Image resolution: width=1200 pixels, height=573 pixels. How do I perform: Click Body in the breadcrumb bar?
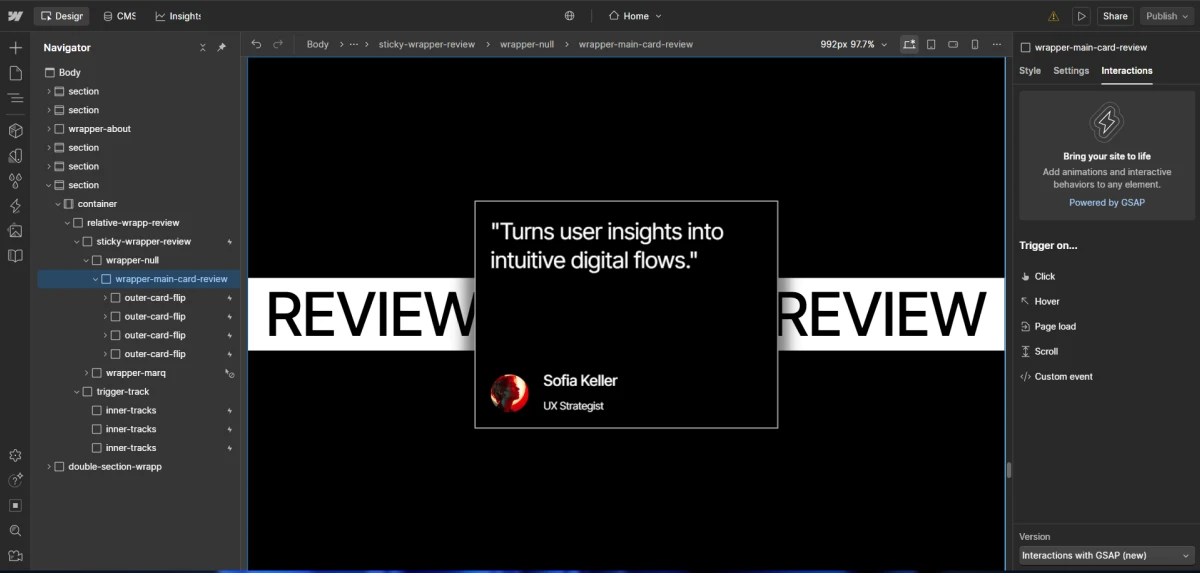[318, 44]
